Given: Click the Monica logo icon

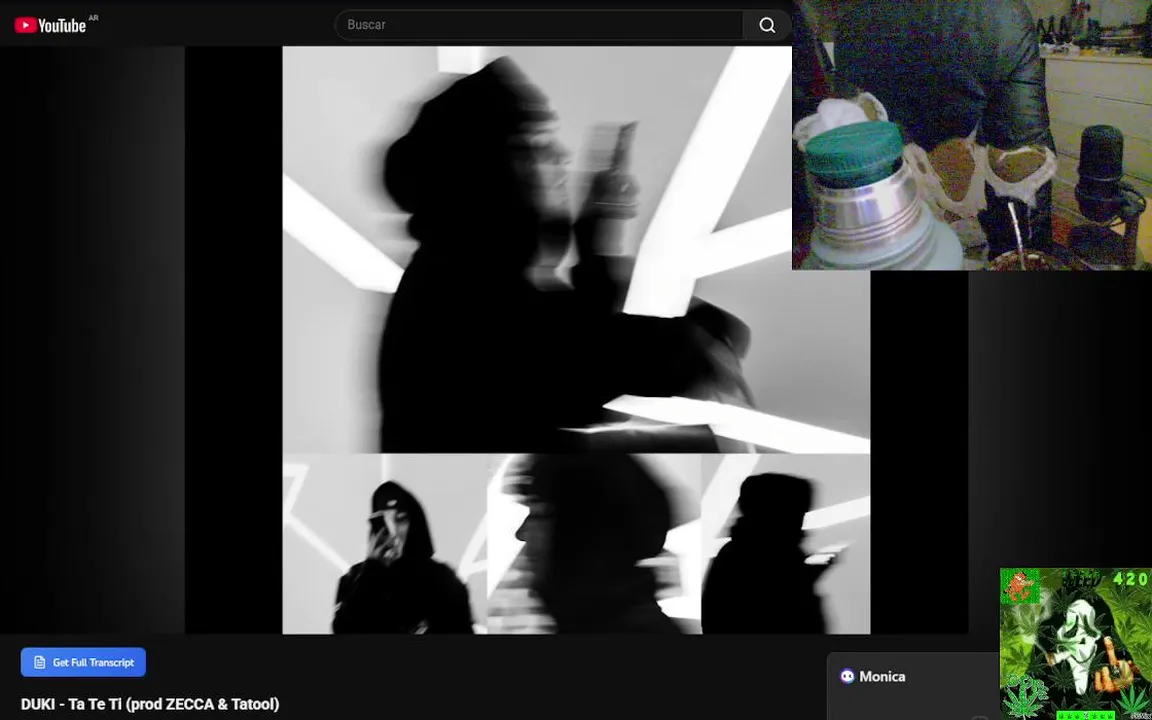Looking at the screenshot, I should (x=847, y=677).
